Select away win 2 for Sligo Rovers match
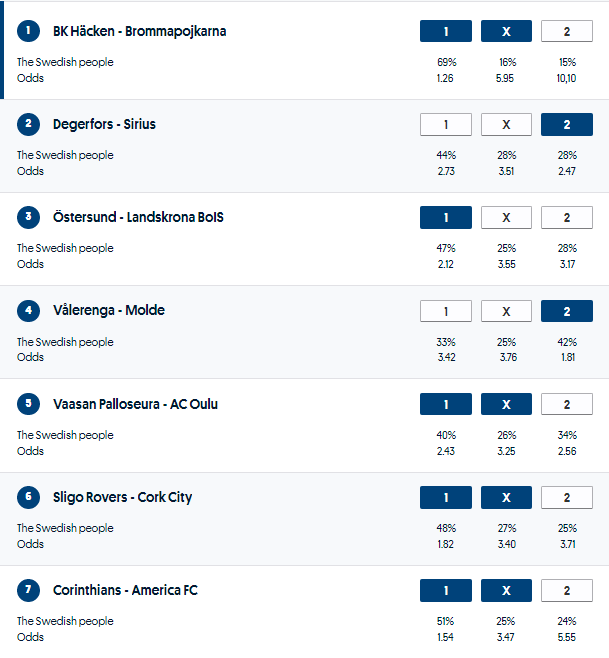The image size is (609, 658). (x=566, y=497)
